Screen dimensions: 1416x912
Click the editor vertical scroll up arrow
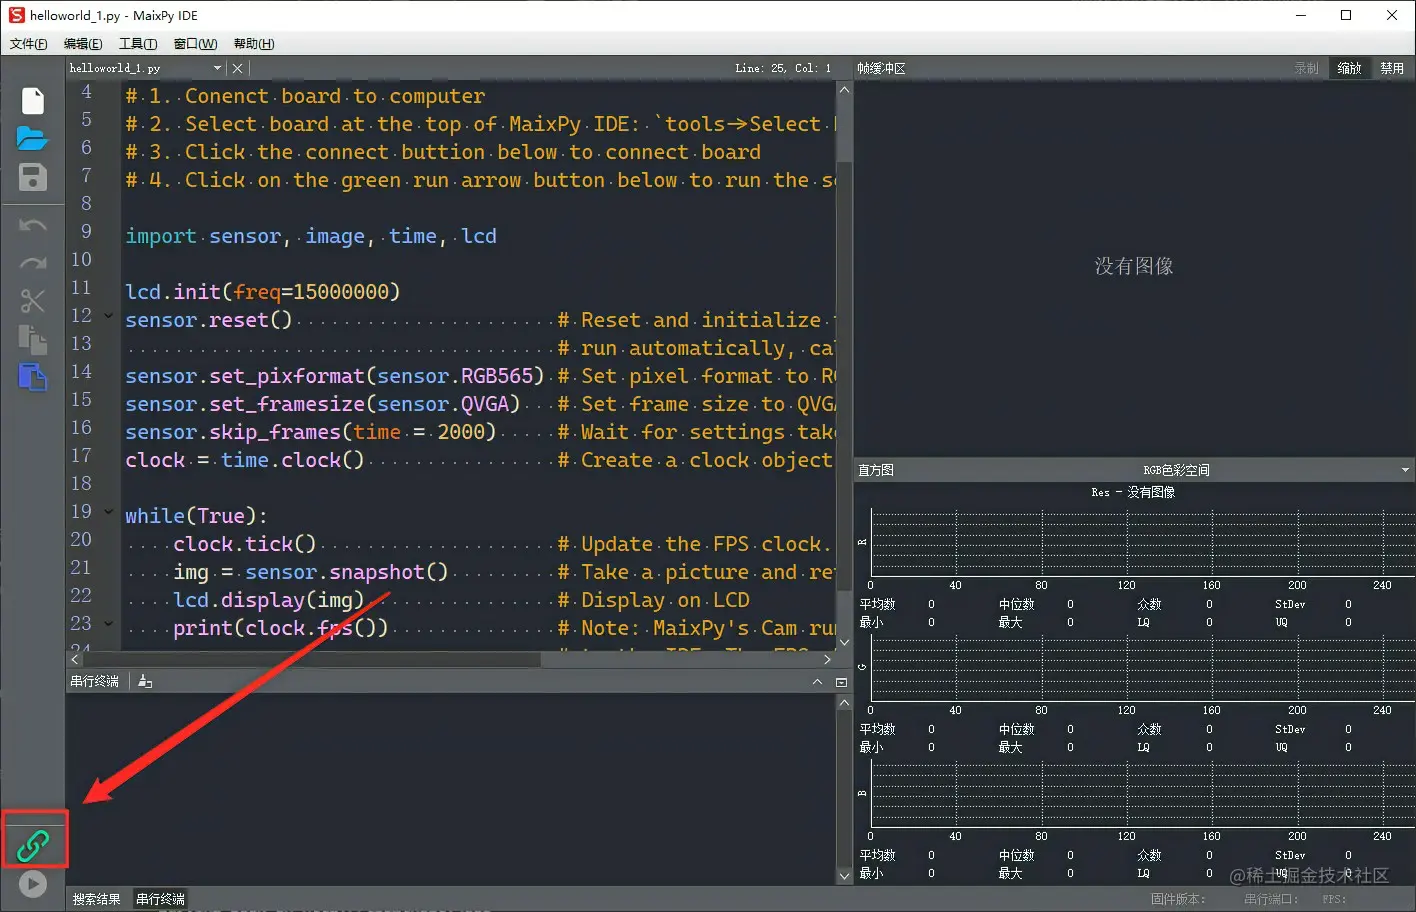[844, 90]
